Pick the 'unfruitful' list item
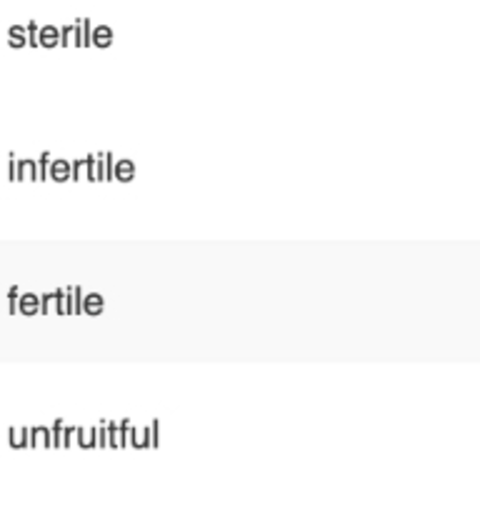 click(x=240, y=435)
